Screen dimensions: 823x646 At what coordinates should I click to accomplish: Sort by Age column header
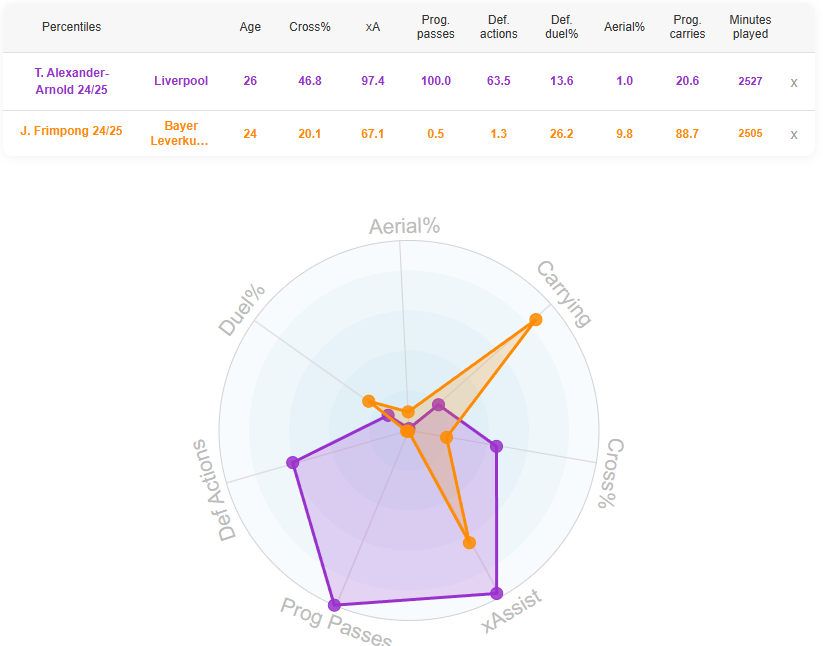click(x=250, y=27)
